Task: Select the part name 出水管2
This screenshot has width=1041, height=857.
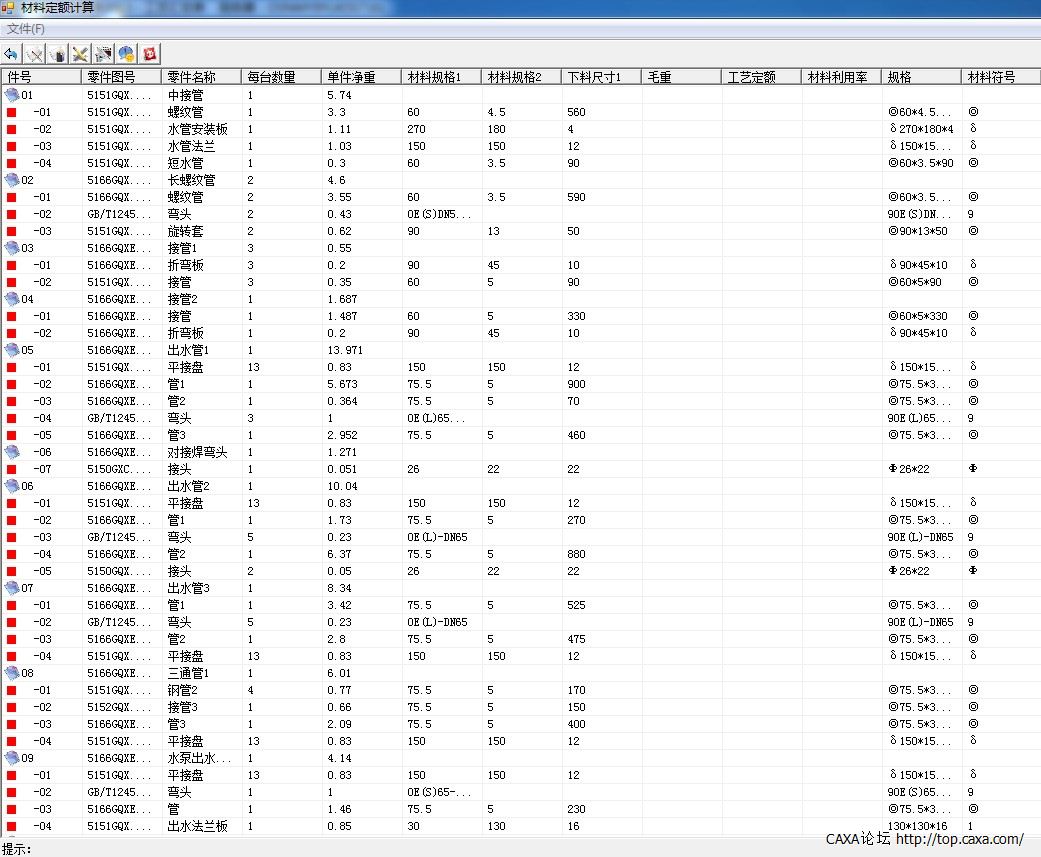Action: coord(188,486)
